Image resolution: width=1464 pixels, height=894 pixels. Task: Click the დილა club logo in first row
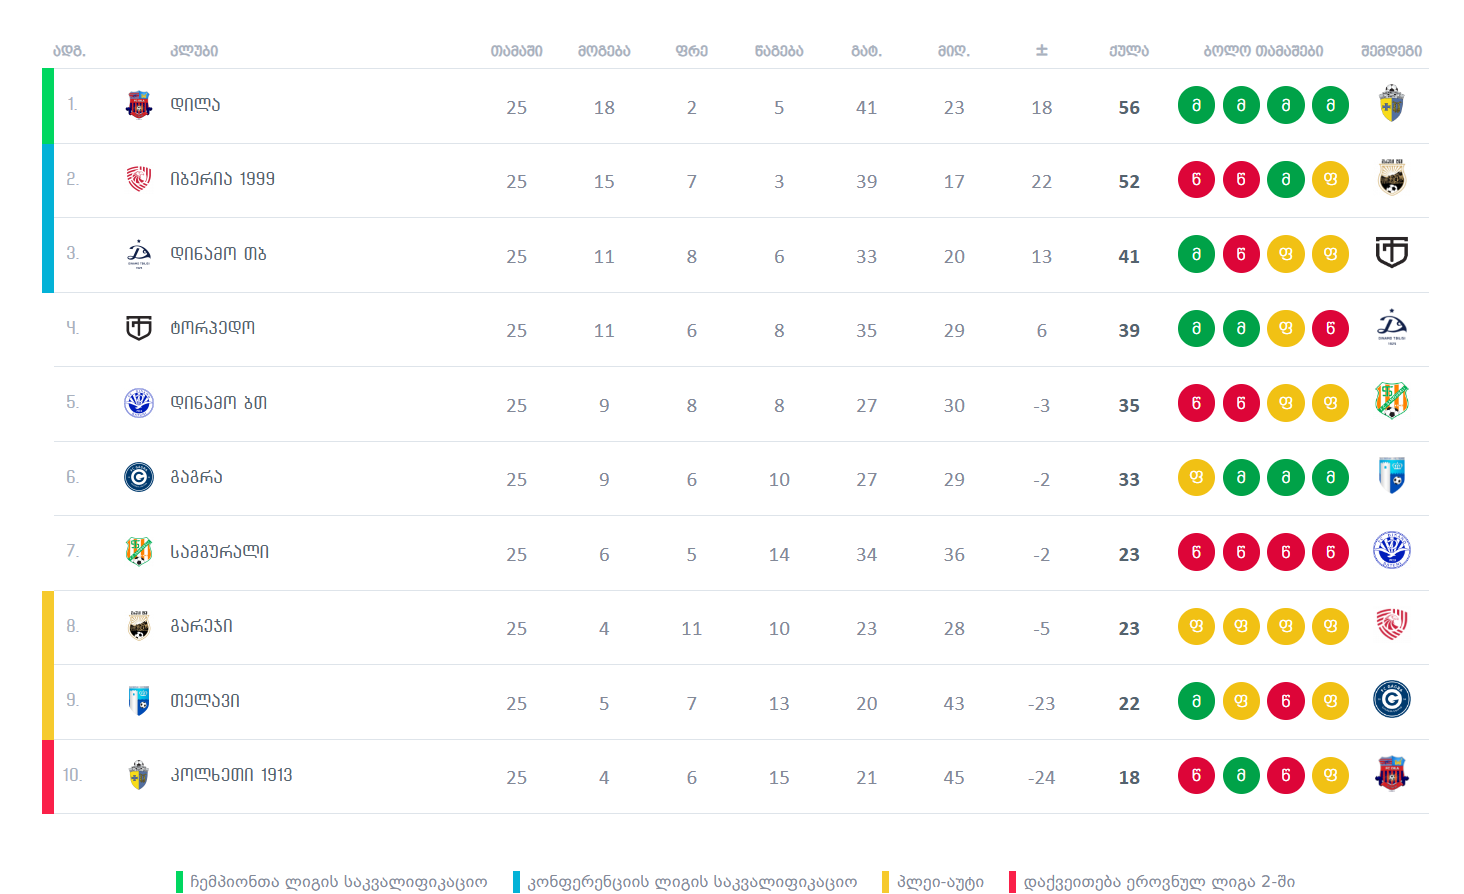(139, 105)
